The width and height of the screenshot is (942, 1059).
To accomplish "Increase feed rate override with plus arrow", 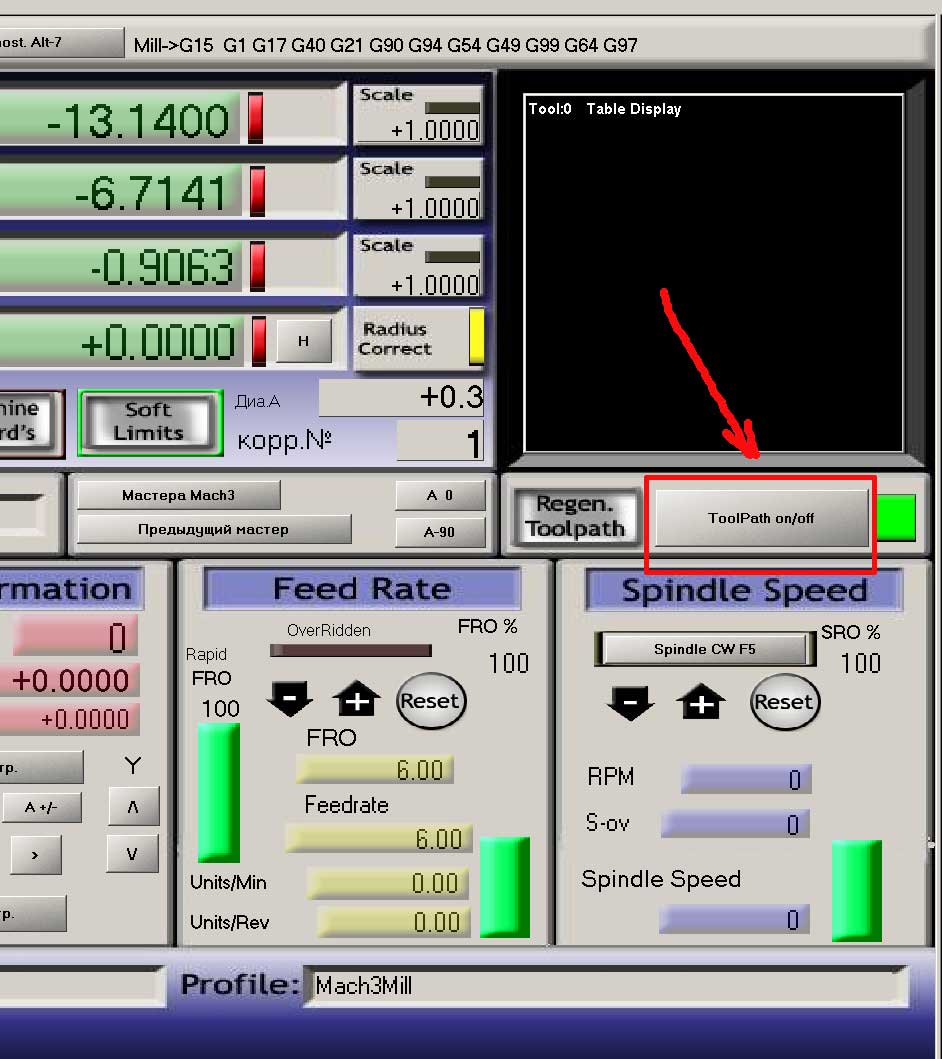I will (357, 700).
